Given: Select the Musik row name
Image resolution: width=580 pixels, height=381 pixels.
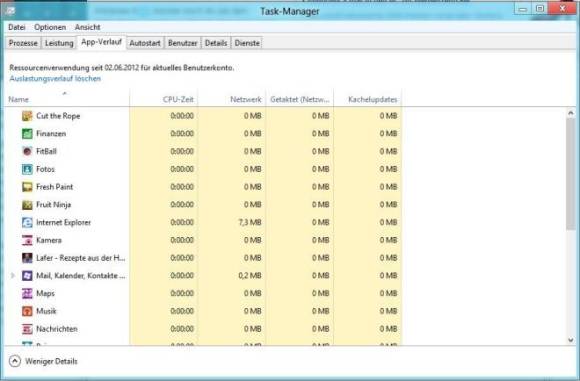Looking at the screenshot, I should click(46, 311).
